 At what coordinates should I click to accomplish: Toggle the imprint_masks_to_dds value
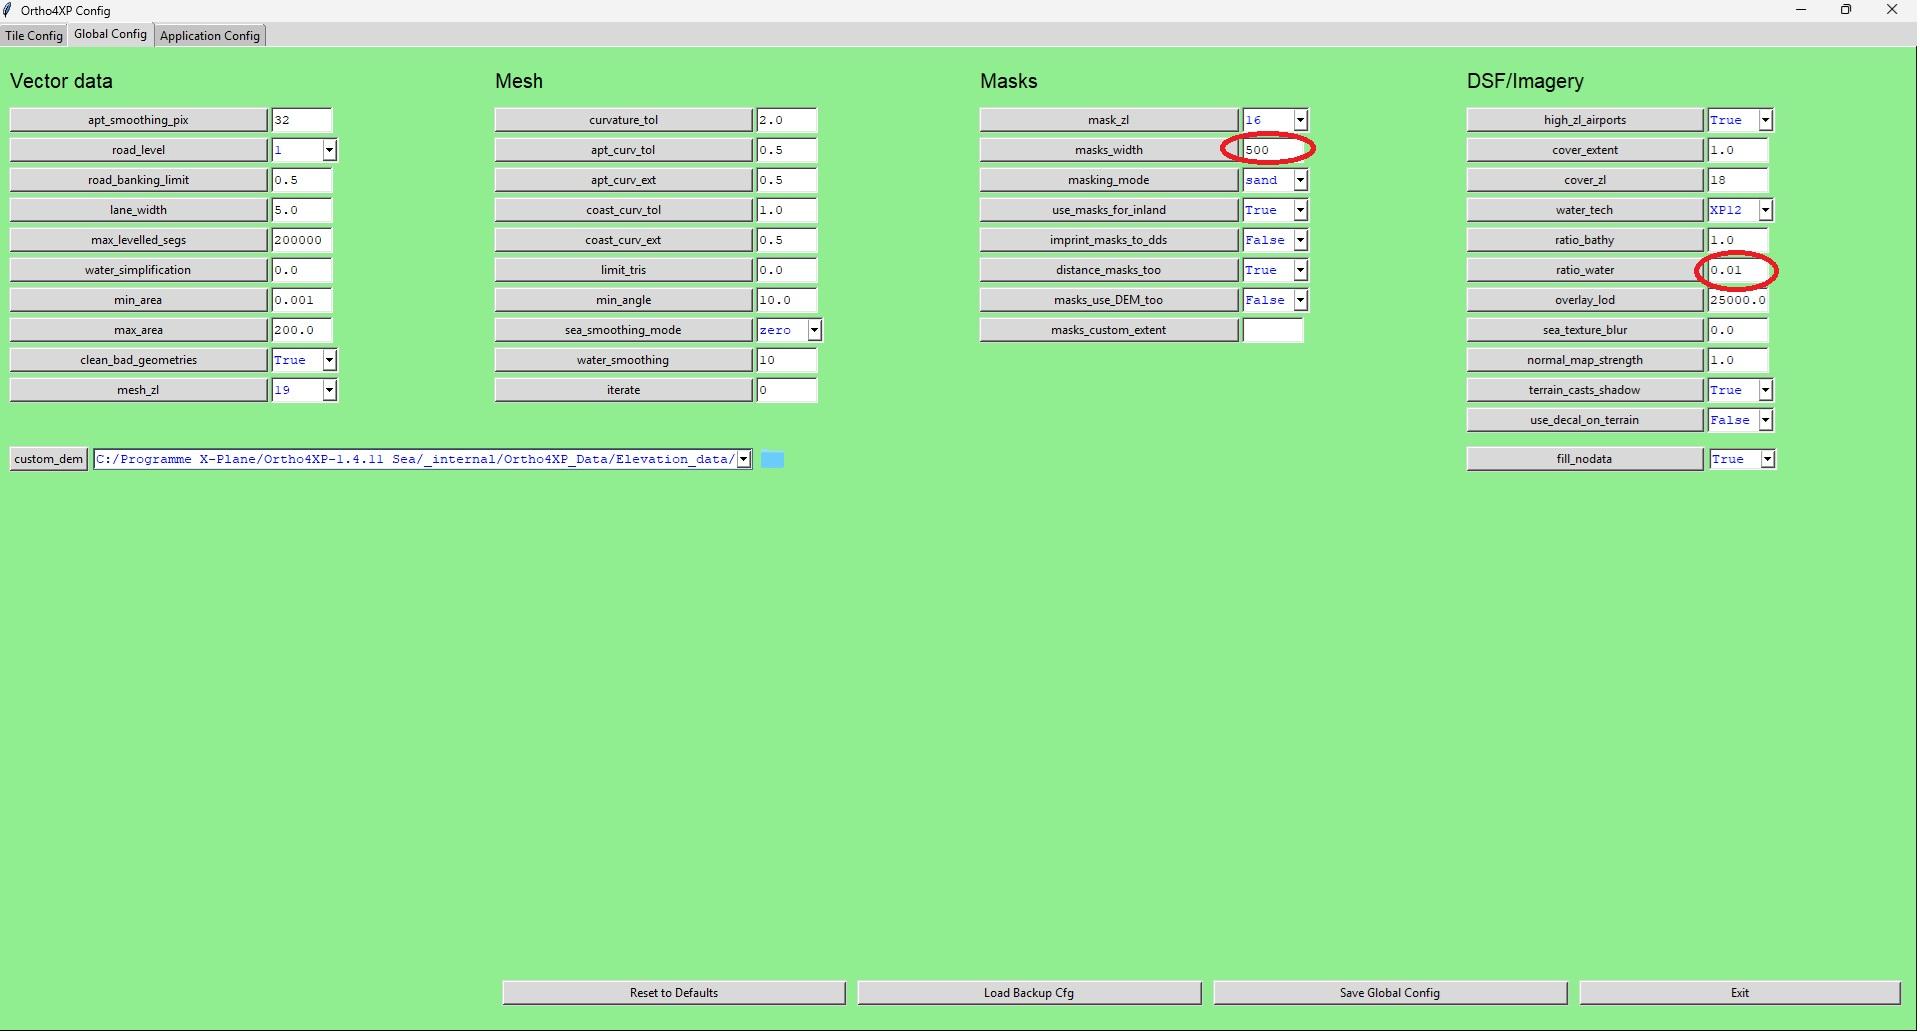click(1300, 240)
